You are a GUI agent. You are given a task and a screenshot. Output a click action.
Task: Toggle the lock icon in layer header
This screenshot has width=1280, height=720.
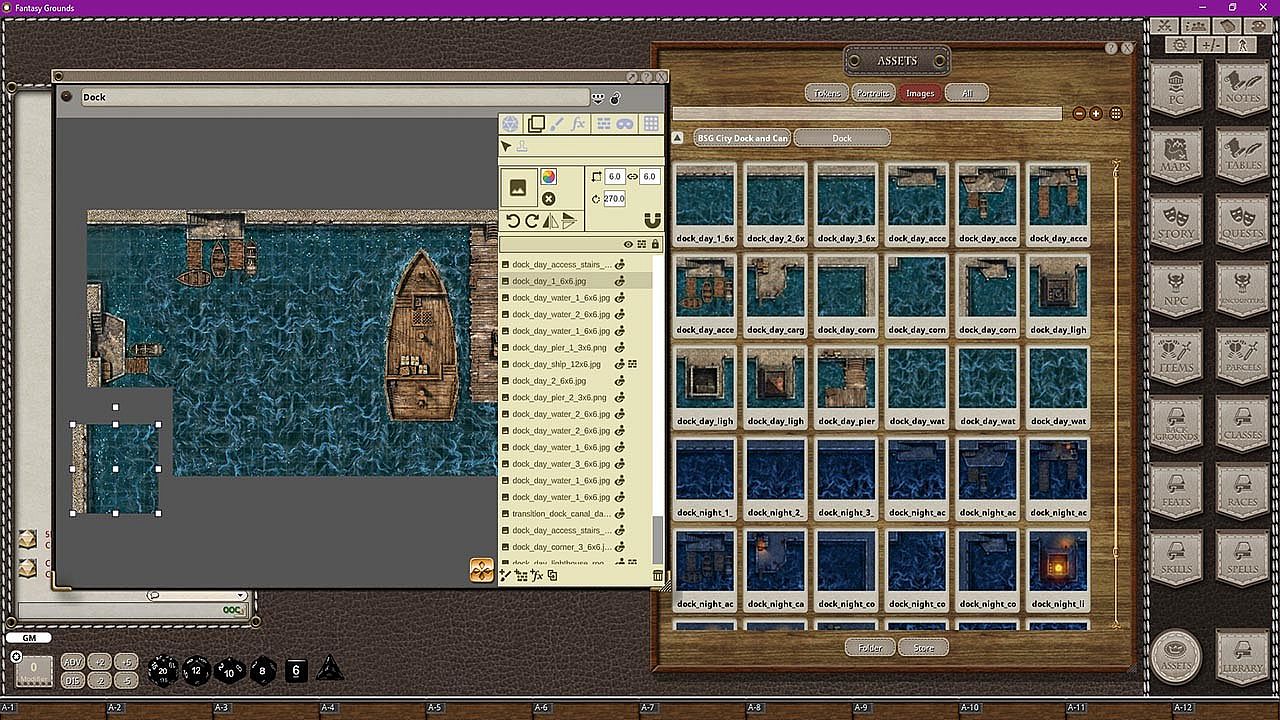click(655, 244)
